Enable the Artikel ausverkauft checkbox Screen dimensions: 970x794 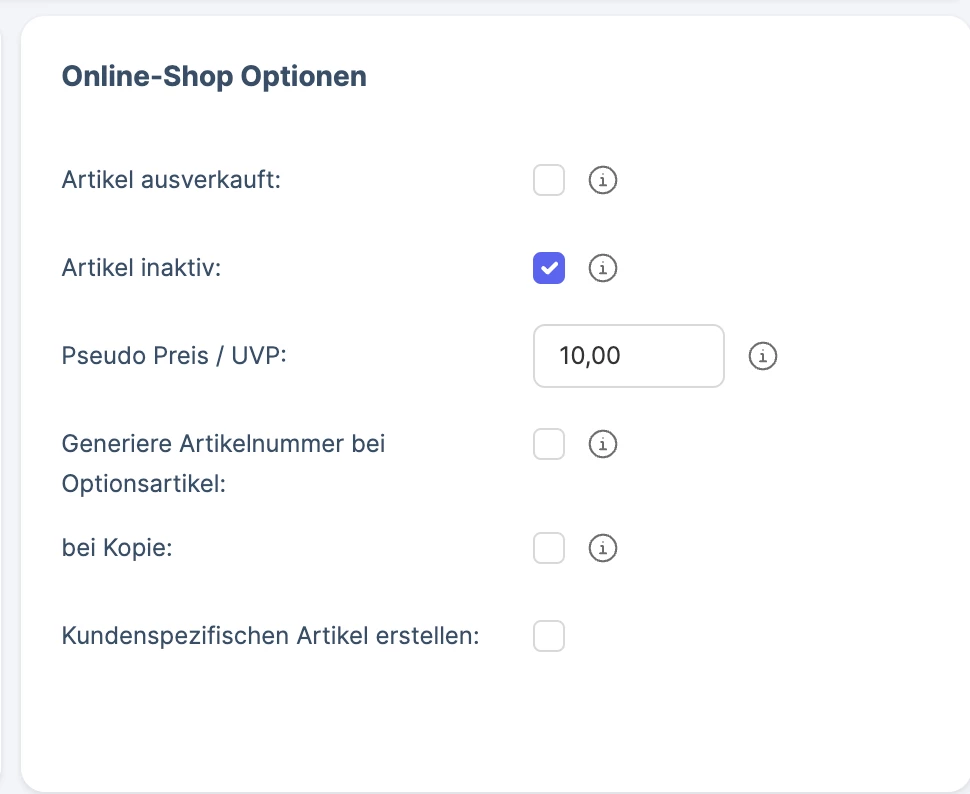pos(549,180)
